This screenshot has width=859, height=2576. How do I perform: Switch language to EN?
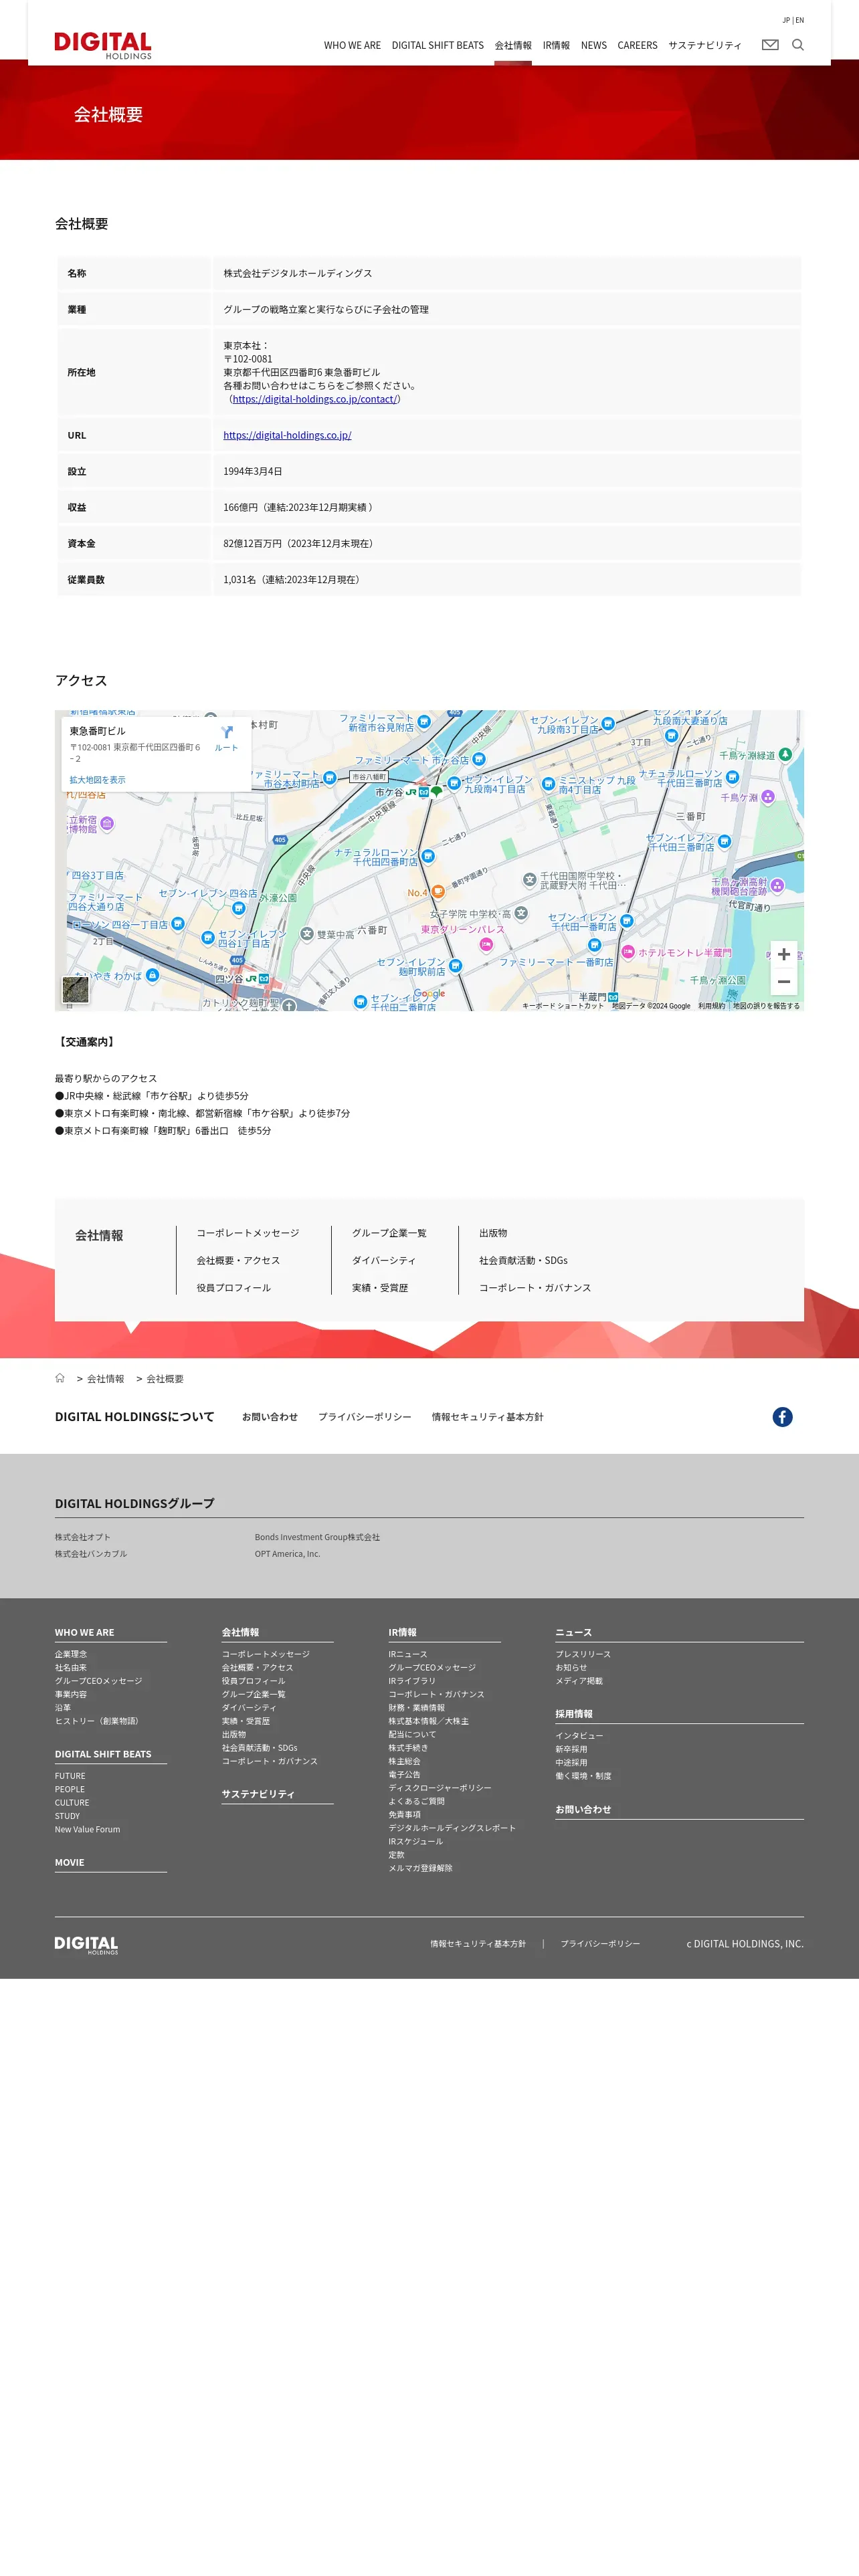tap(800, 20)
